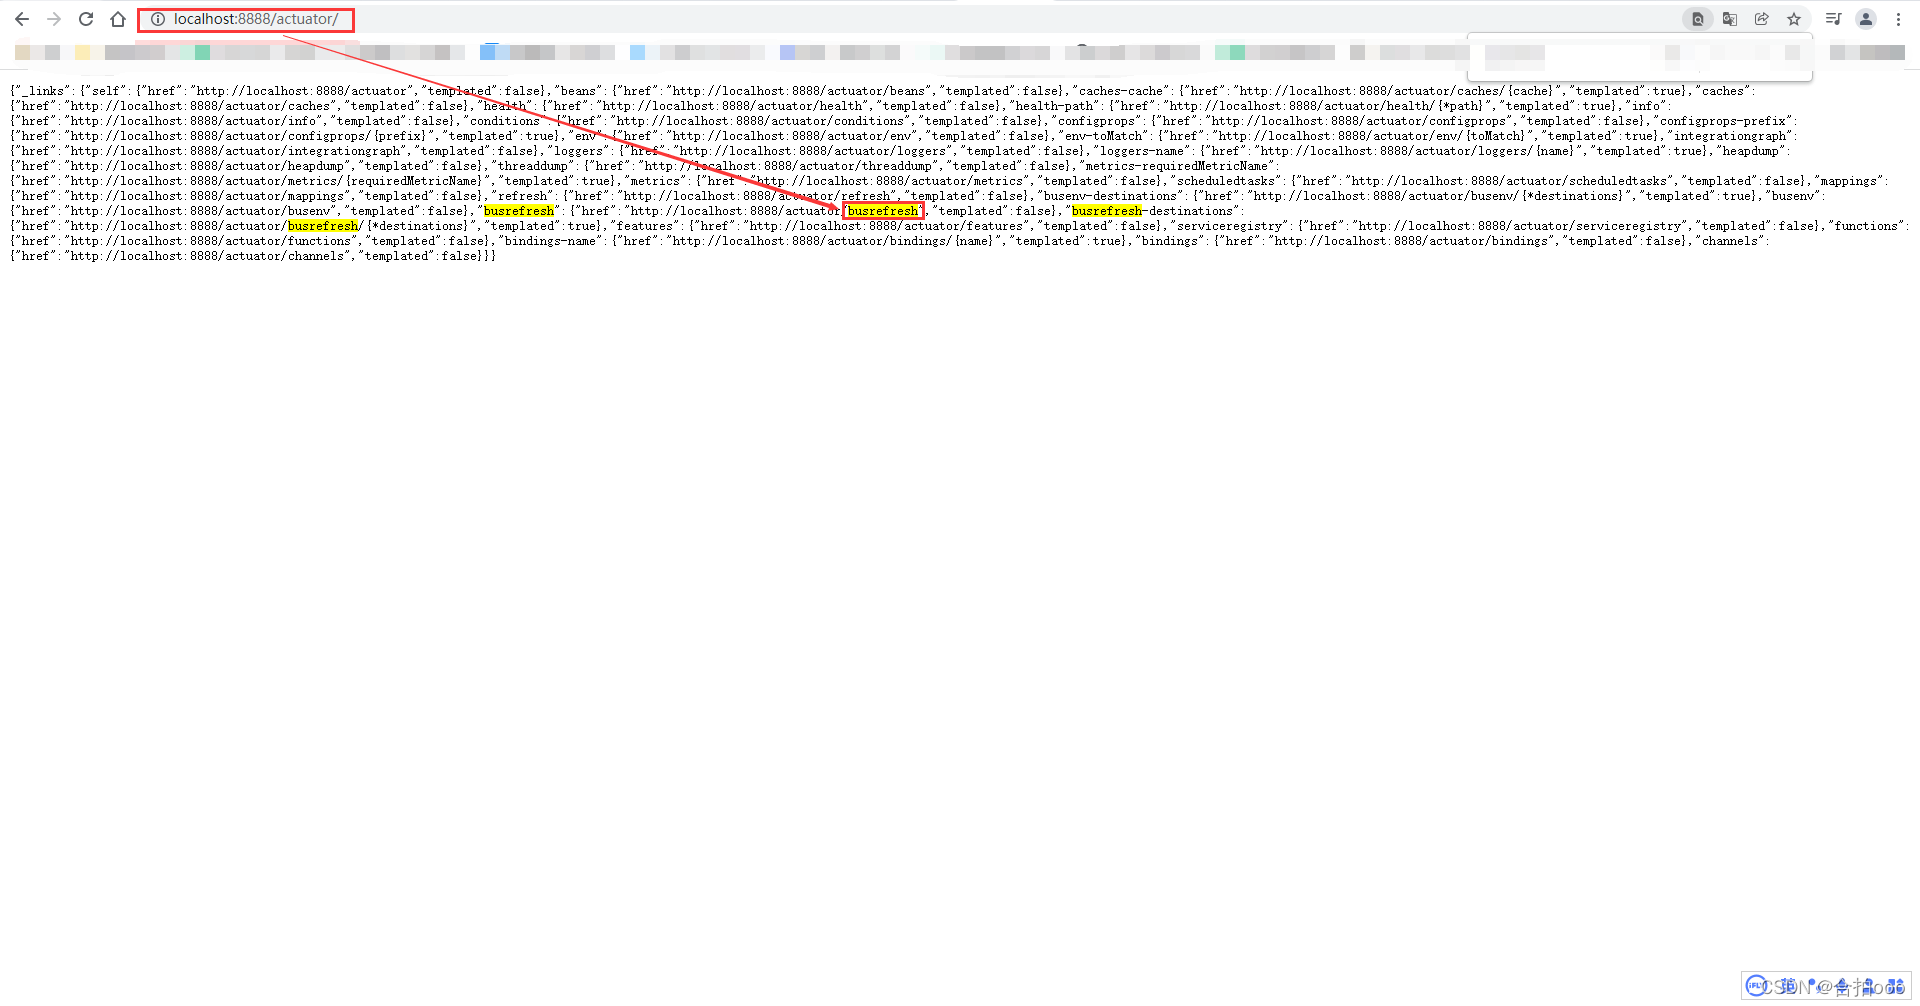Click the "caches-cache" key text
1920x1006 pixels.
1121,91
